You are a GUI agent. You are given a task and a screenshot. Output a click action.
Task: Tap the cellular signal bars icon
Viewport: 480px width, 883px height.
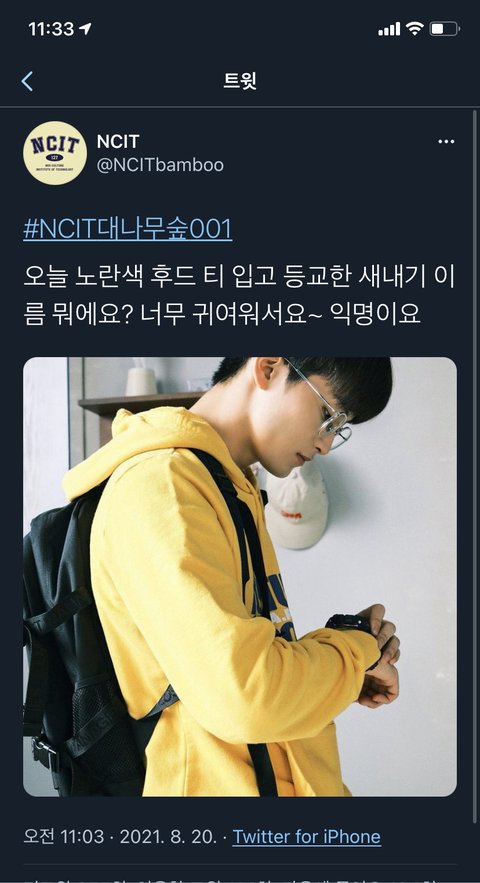coord(389,29)
